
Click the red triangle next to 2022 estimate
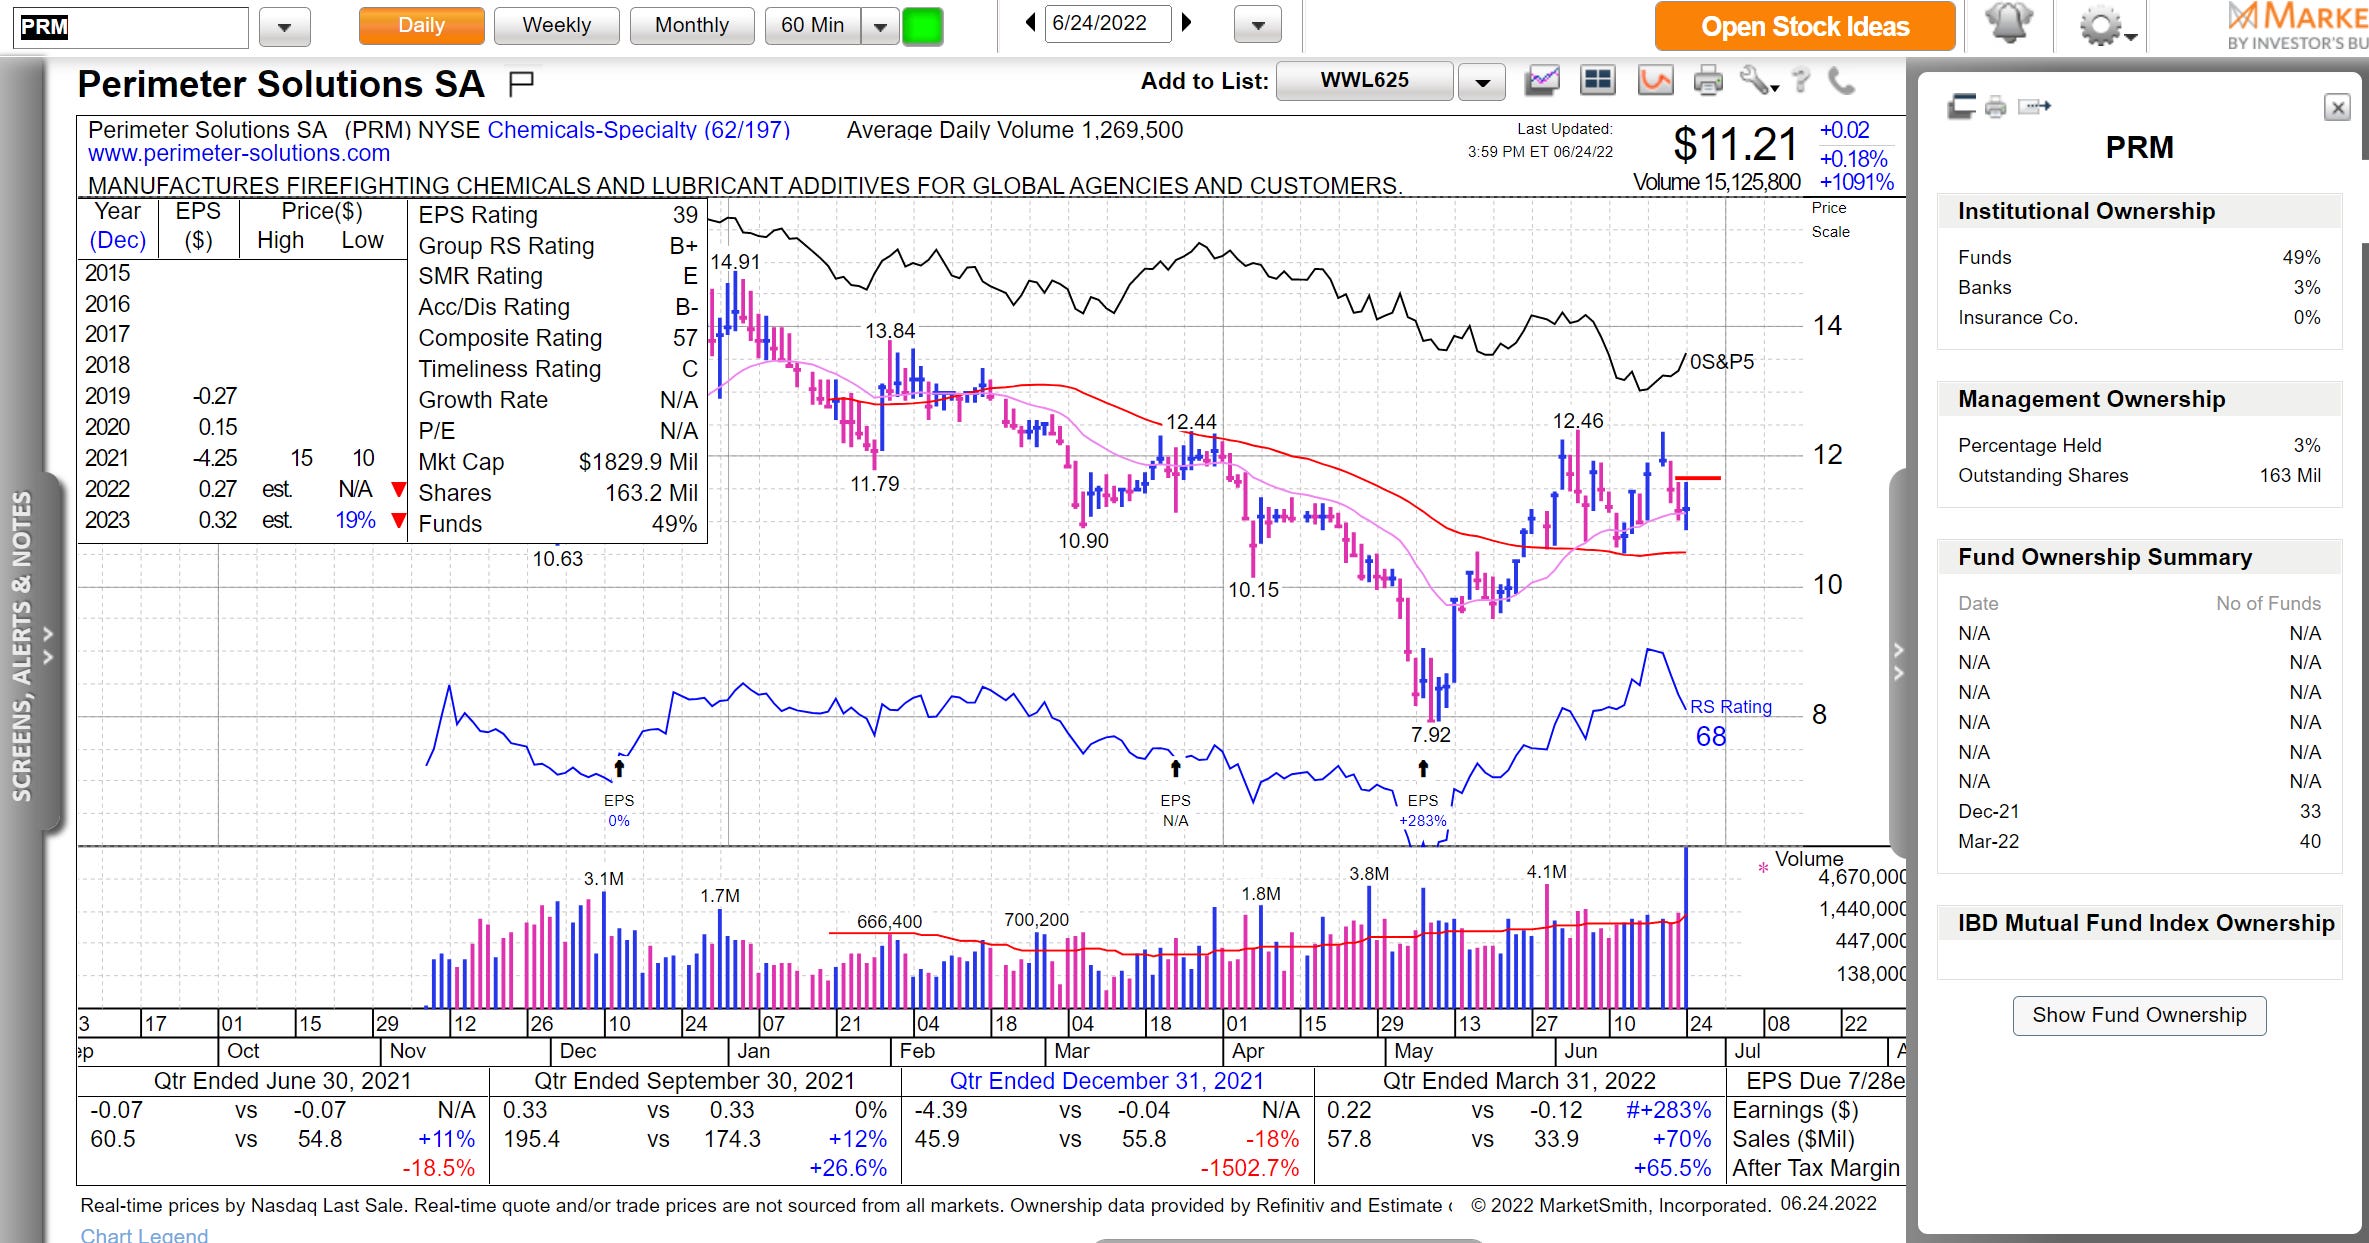pos(398,489)
